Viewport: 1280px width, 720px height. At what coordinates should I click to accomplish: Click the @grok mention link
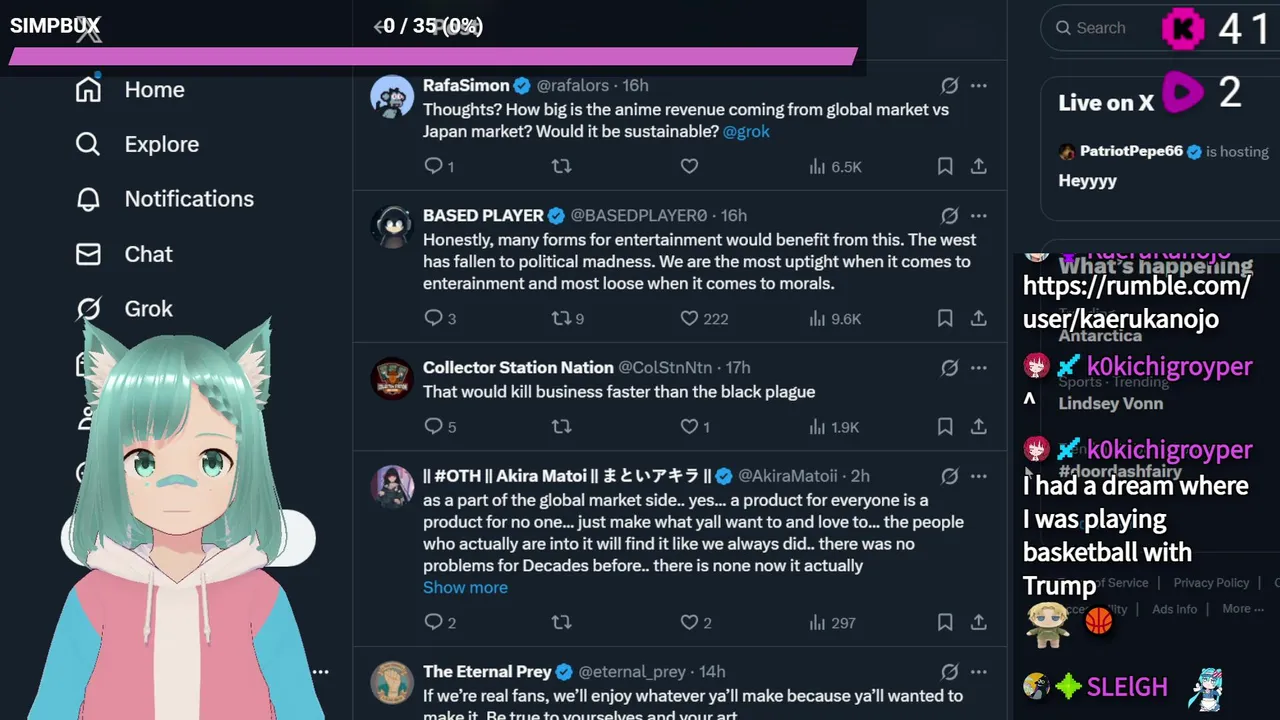[x=746, y=131]
